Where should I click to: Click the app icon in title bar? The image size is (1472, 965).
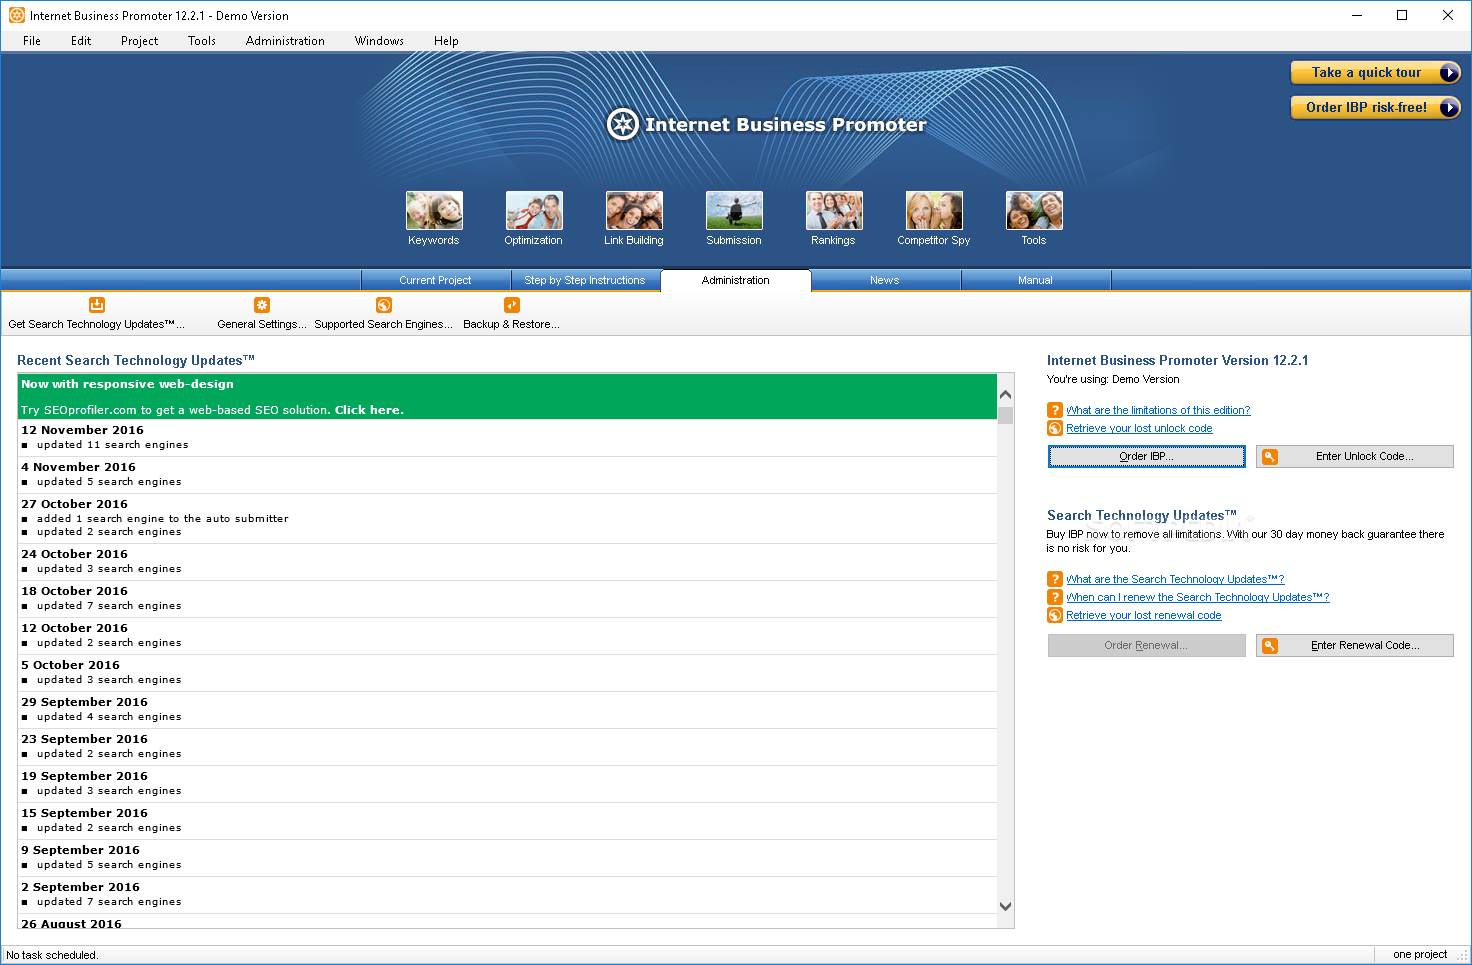17,15
